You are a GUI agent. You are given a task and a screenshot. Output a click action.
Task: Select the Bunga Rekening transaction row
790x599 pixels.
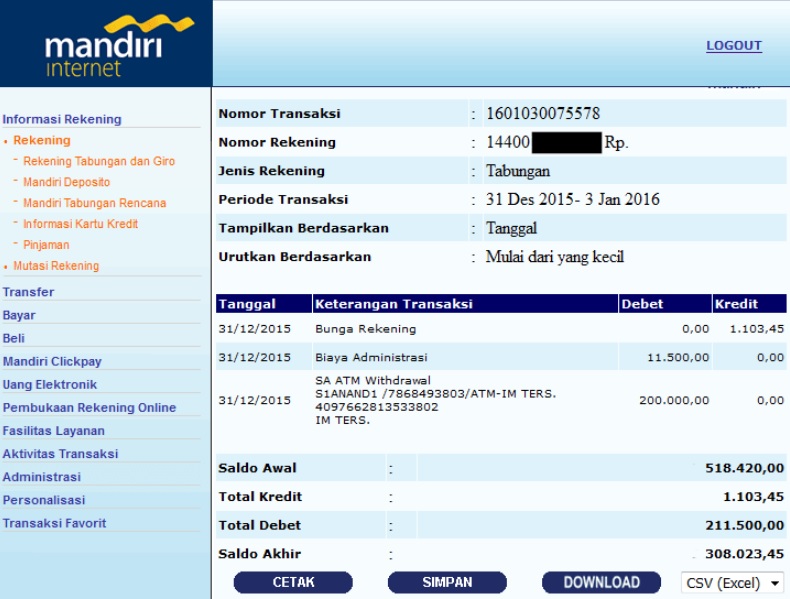point(501,329)
